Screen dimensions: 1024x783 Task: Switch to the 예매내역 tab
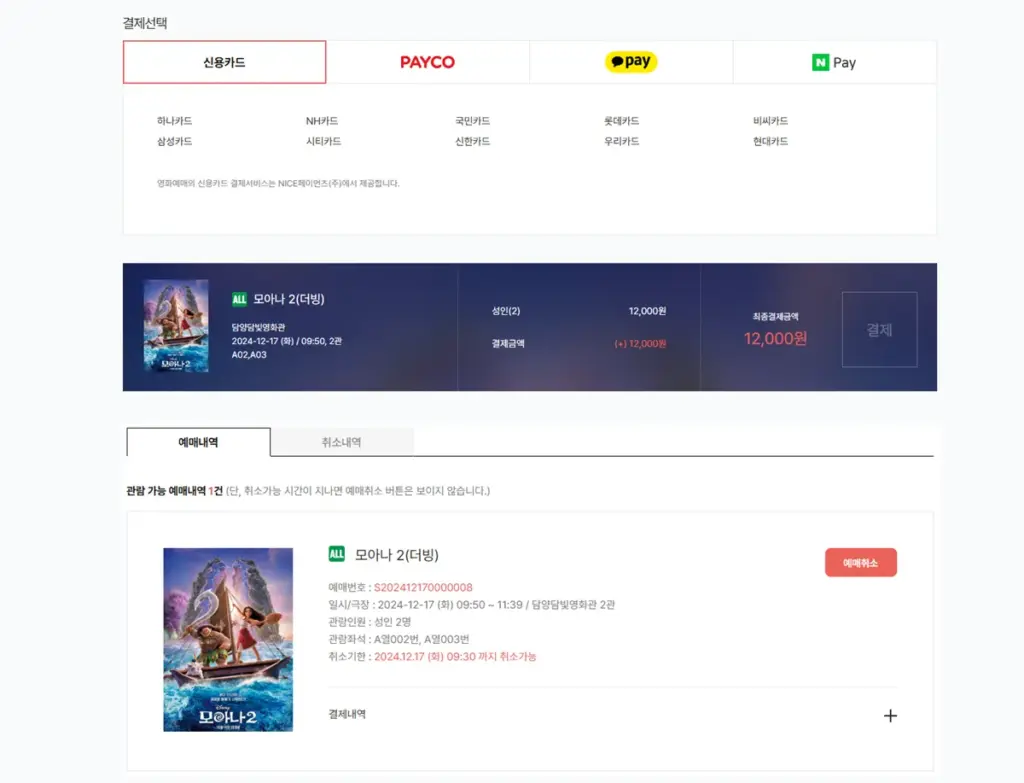pos(198,442)
